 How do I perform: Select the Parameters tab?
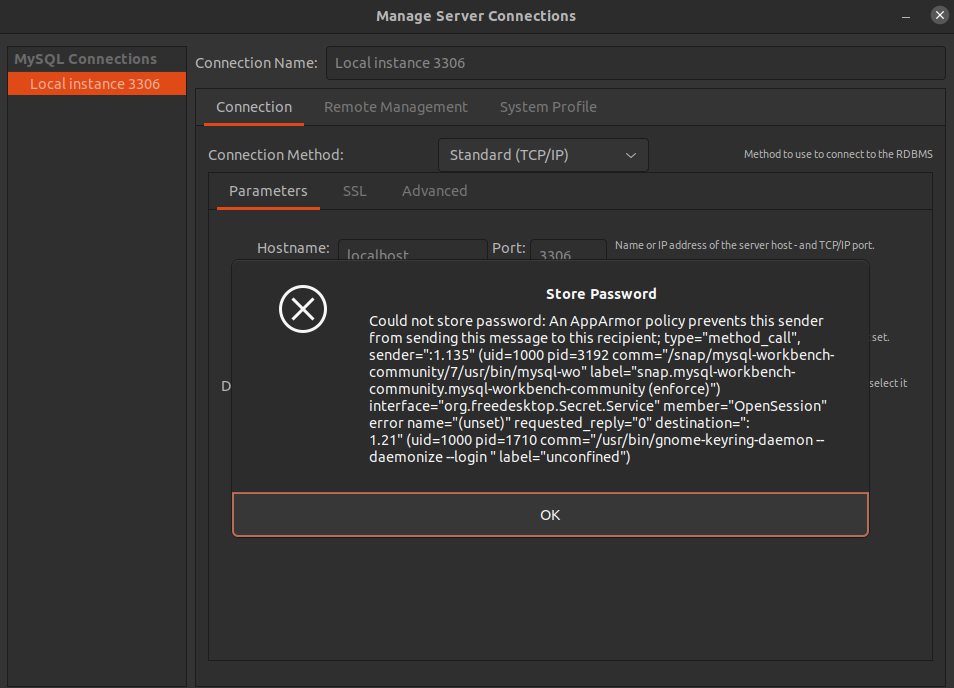[267, 191]
